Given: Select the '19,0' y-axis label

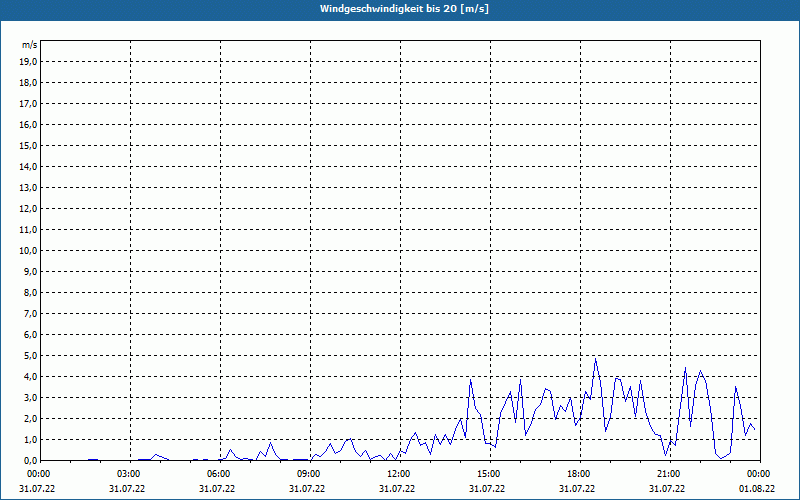Looking at the screenshot, I should pyautogui.click(x=28, y=62).
